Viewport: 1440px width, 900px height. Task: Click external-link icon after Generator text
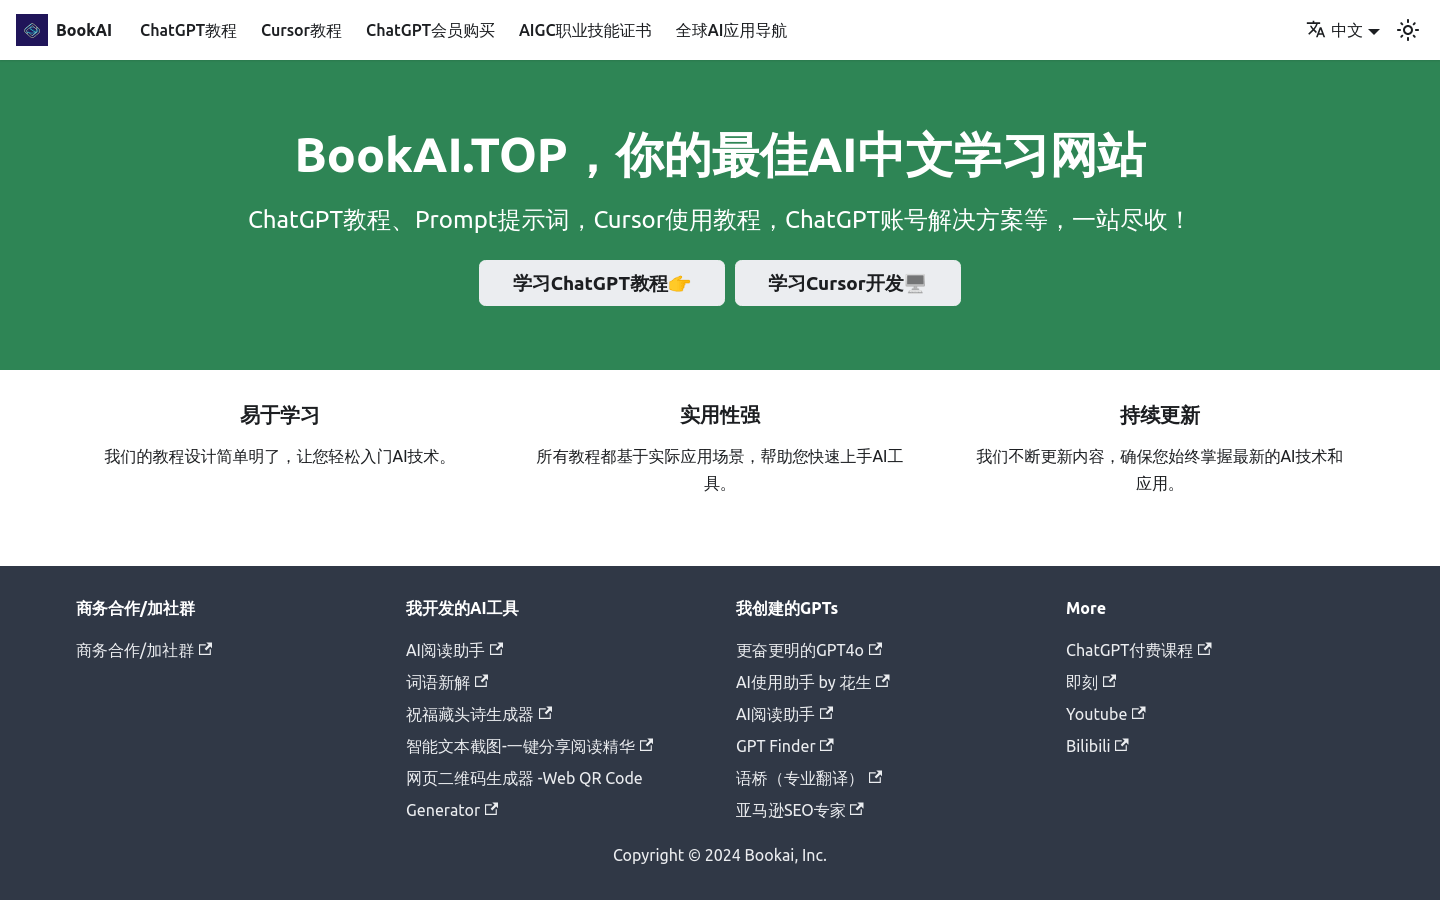(491, 809)
